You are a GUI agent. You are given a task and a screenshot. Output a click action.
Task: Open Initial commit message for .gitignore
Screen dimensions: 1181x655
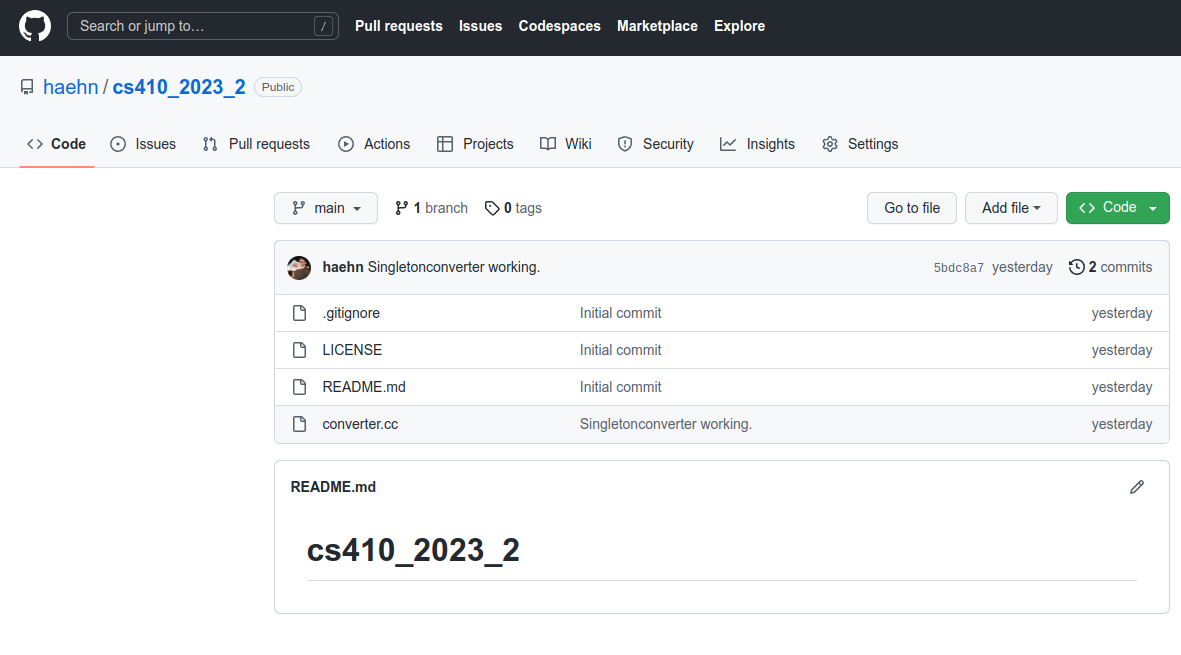[621, 313]
